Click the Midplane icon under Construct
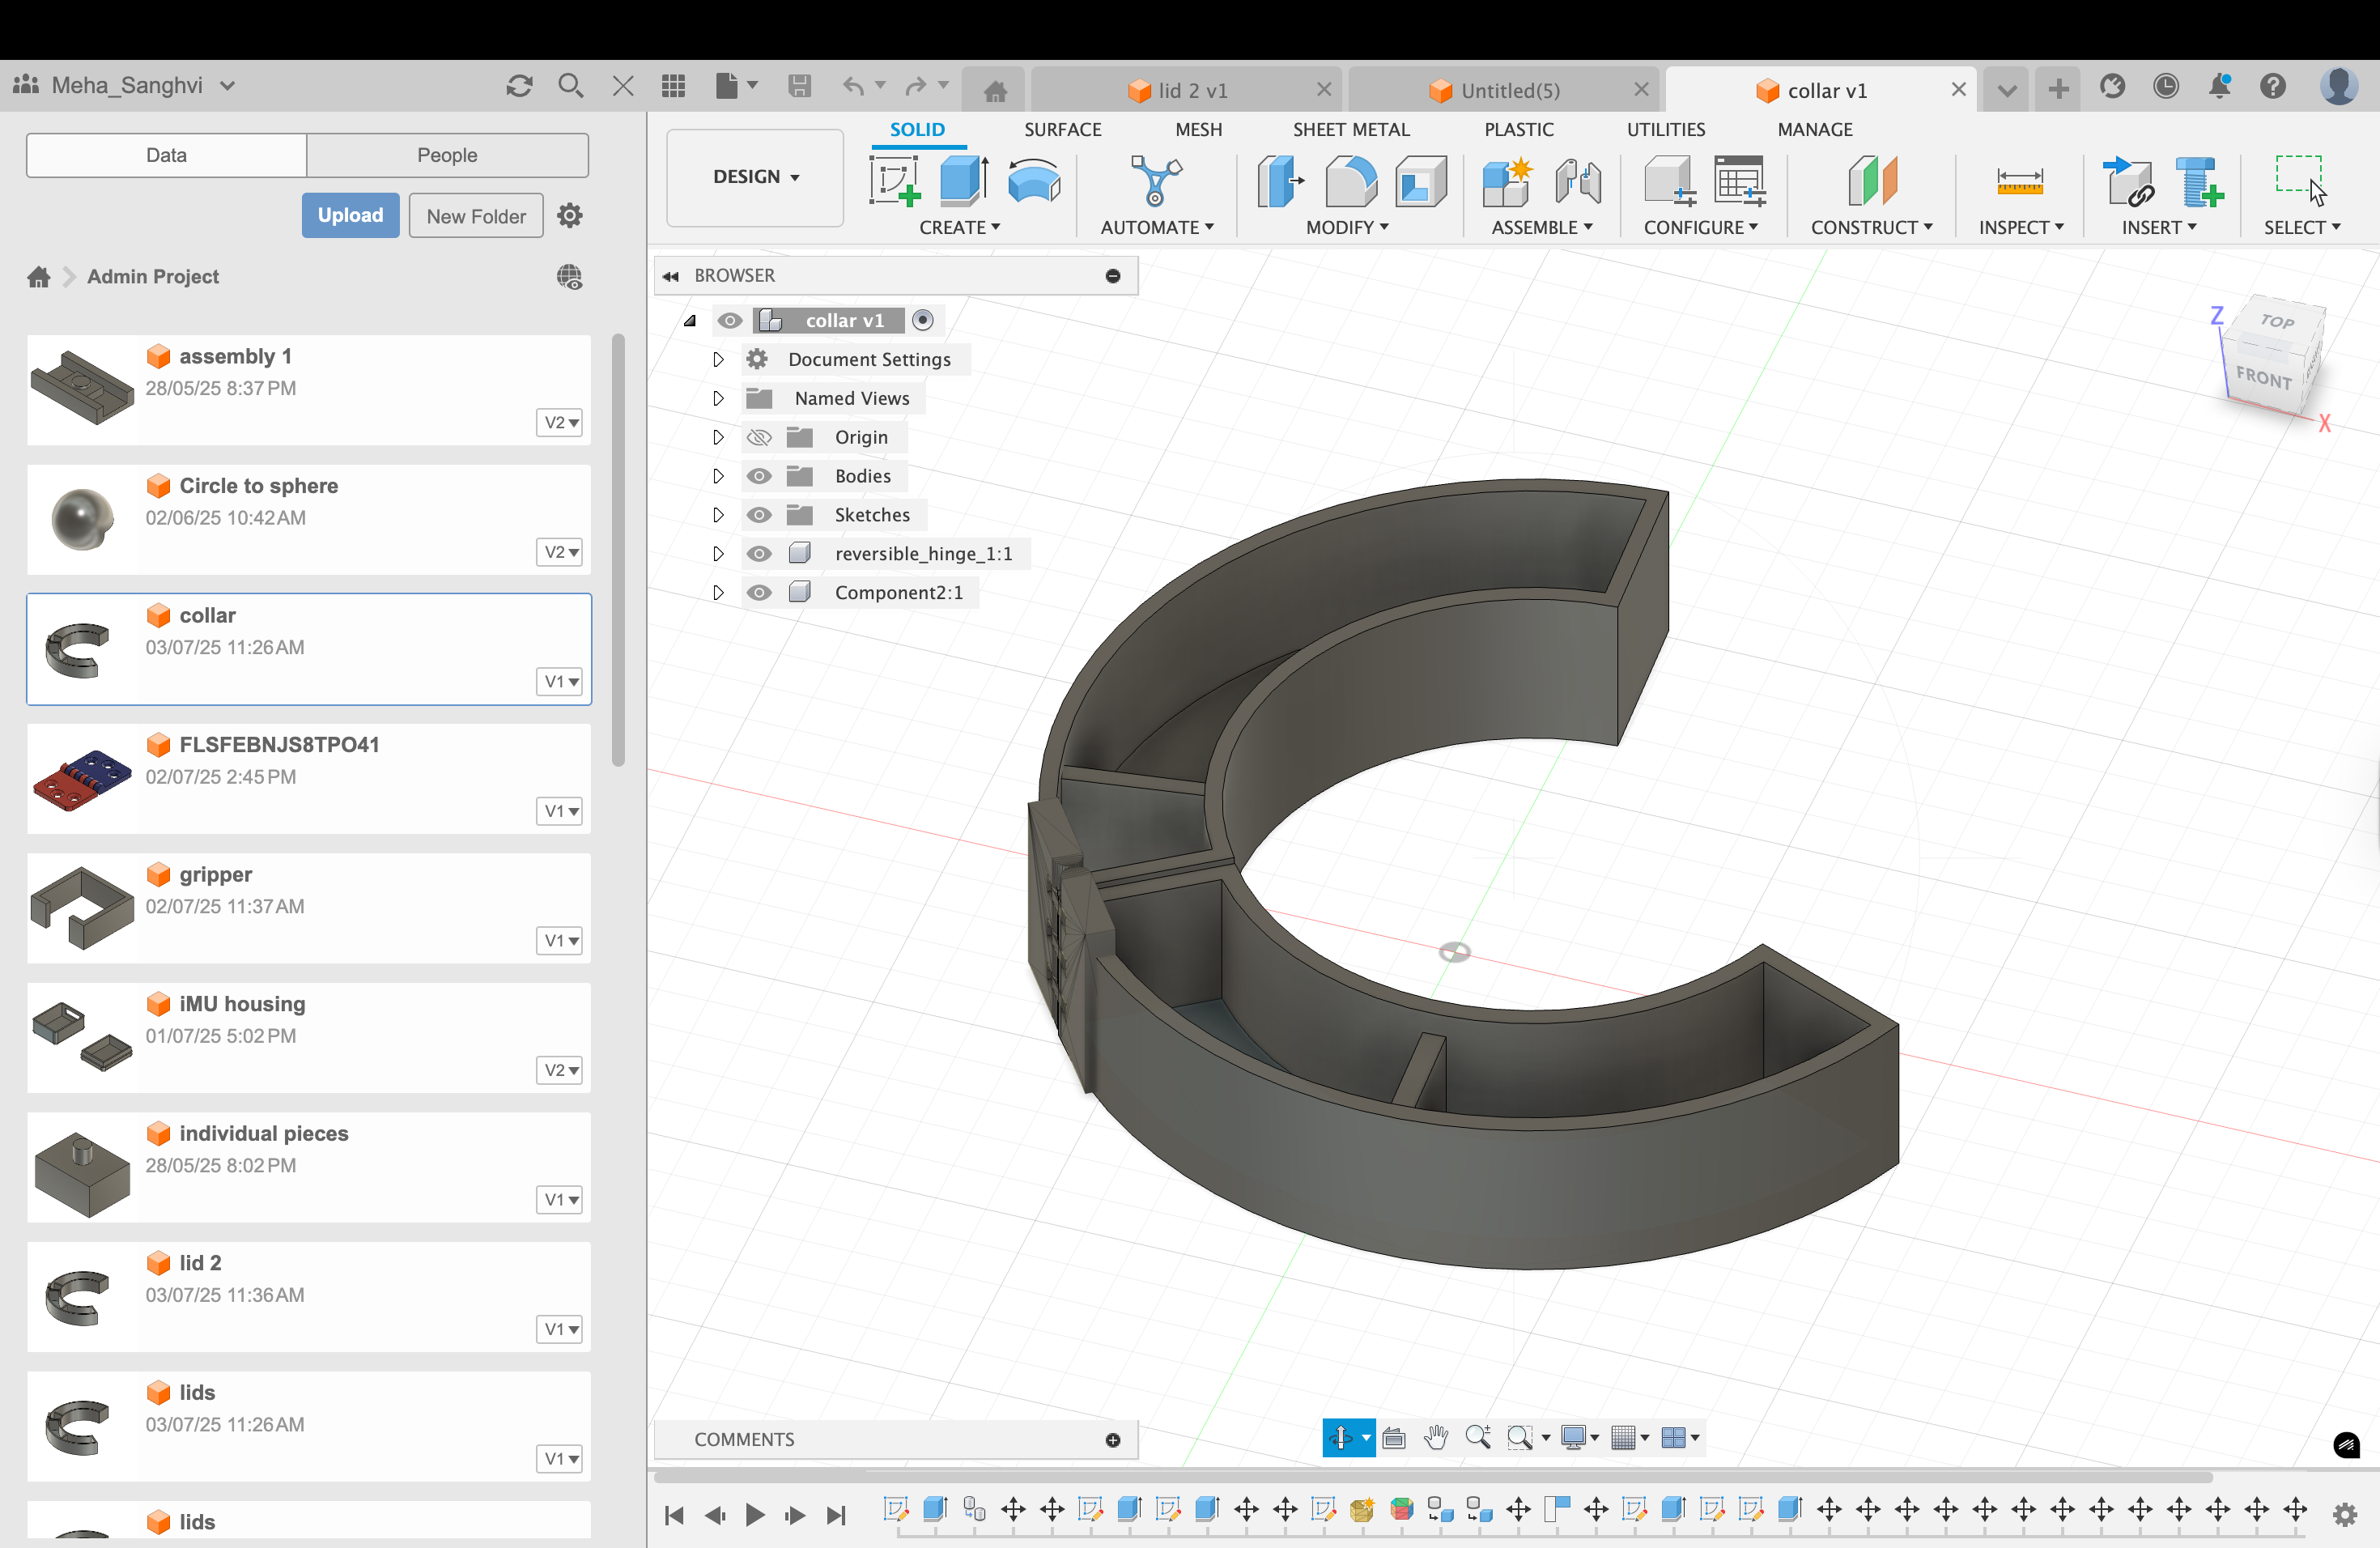The width and height of the screenshot is (2380, 1548). pyautogui.click(x=1872, y=182)
